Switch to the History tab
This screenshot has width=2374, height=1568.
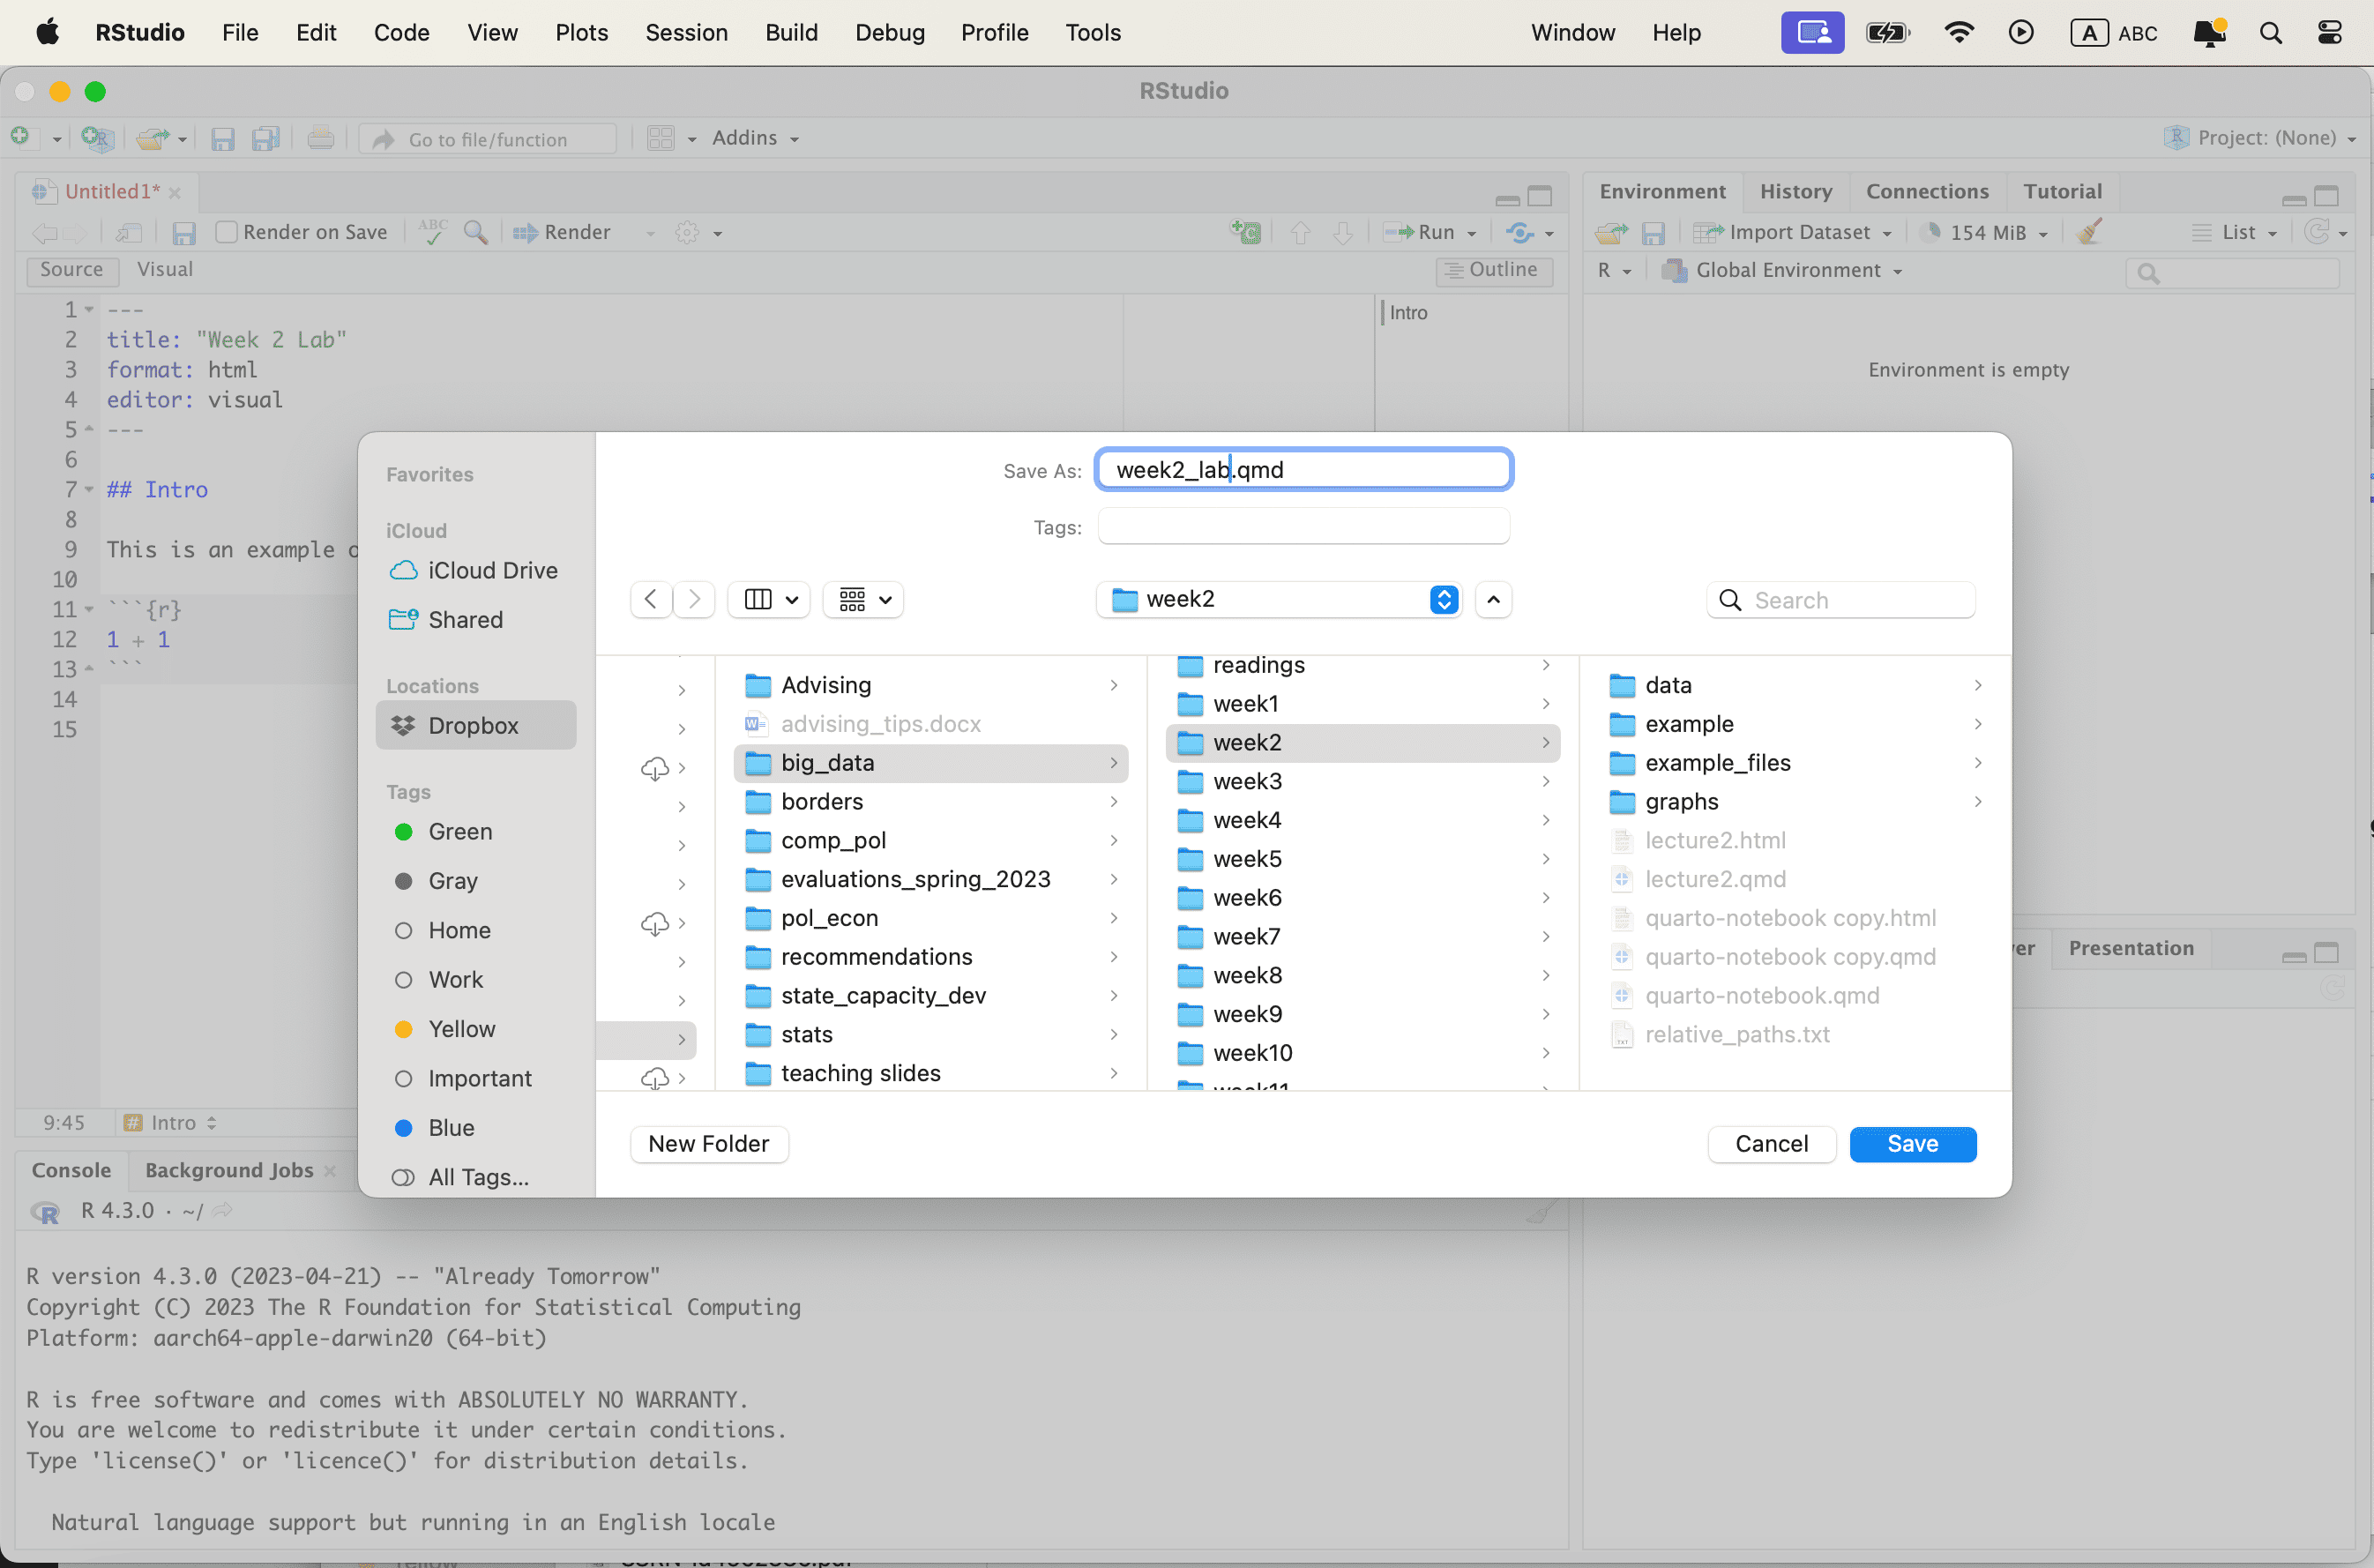point(1795,191)
